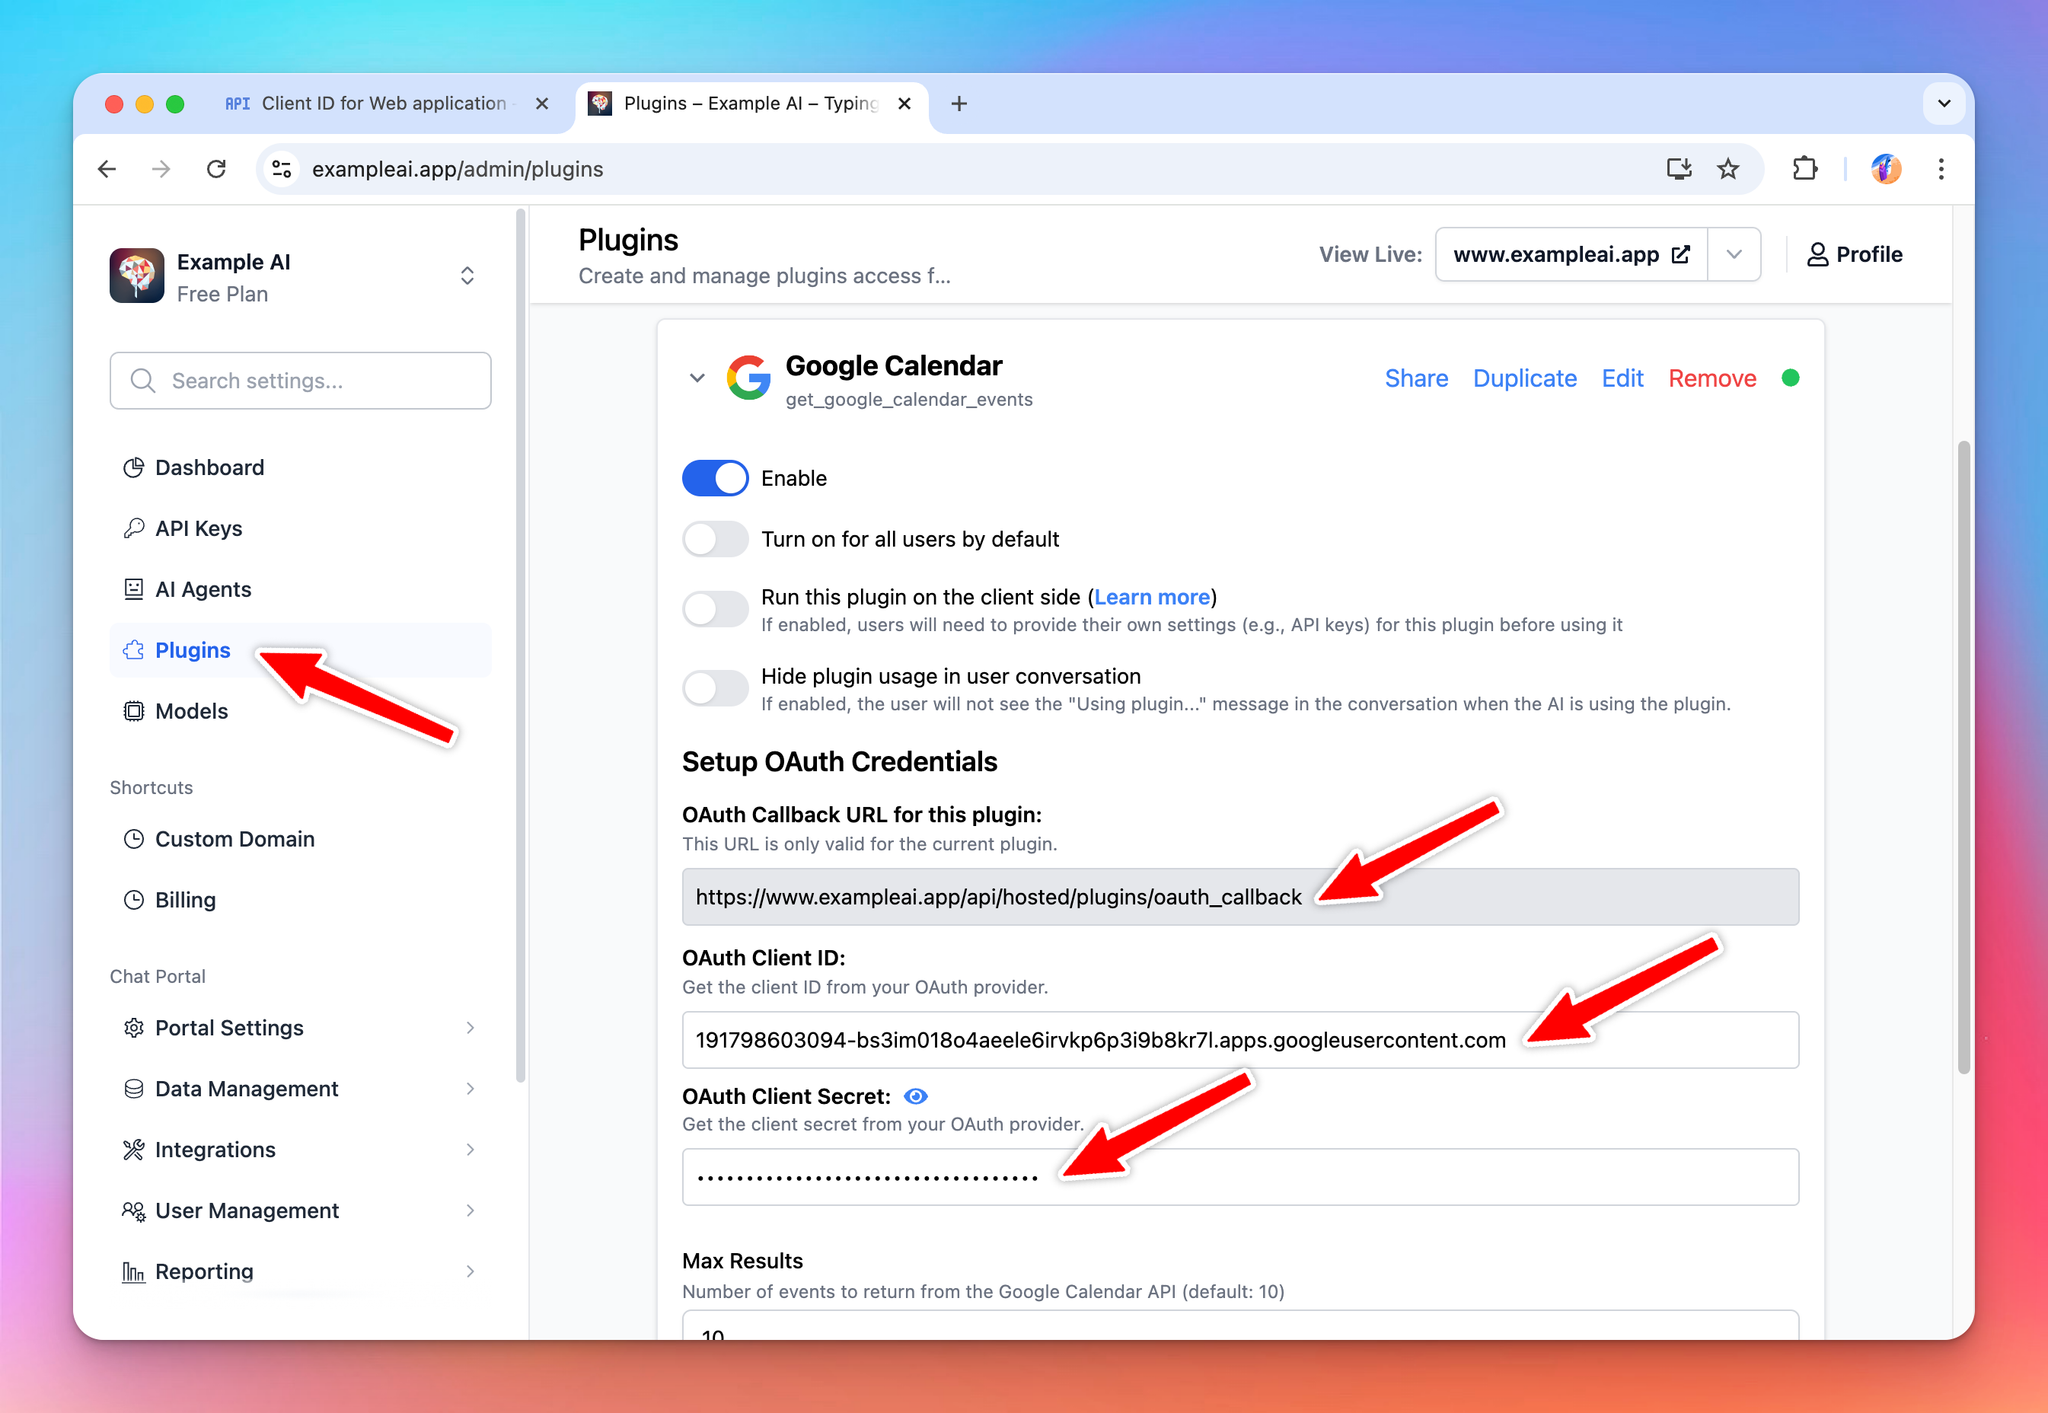Screen dimensions: 2048x1413
Task: Click the Google logo of the plugin
Action: click(x=748, y=378)
